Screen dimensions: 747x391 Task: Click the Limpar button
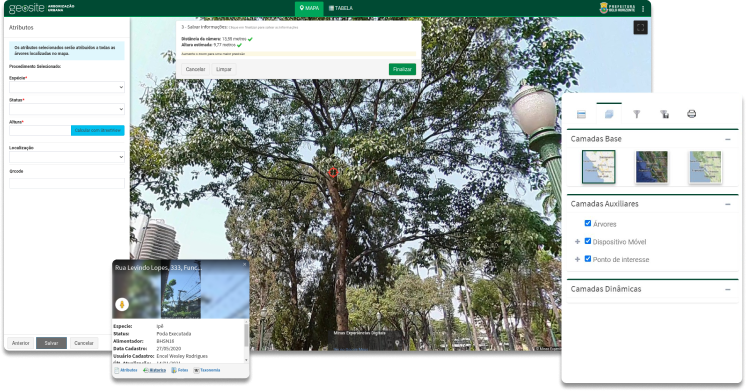[x=224, y=69]
